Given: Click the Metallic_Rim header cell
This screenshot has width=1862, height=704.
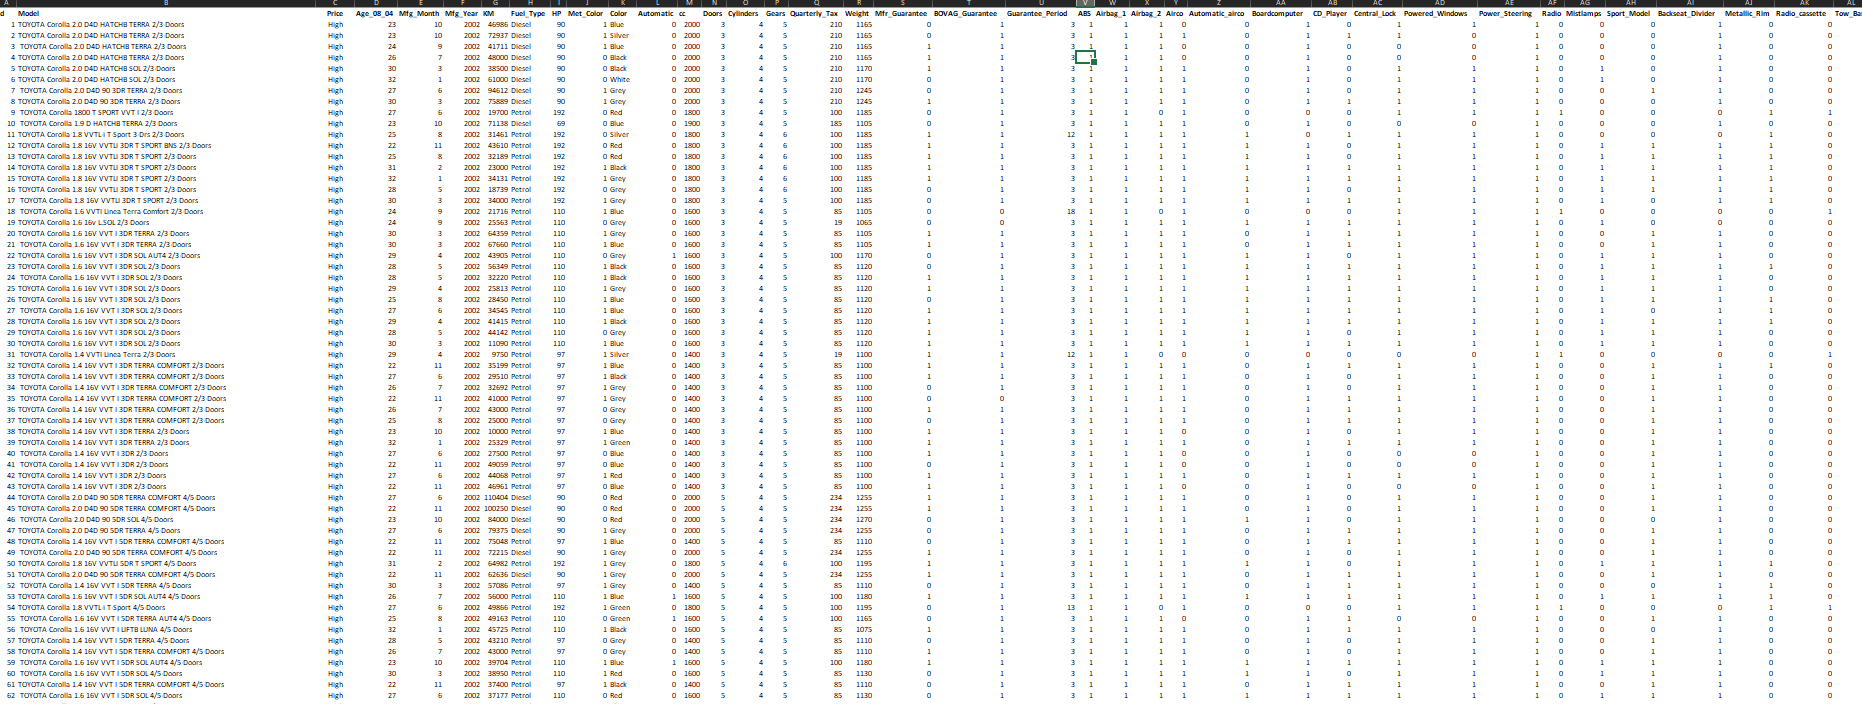Looking at the screenshot, I should (1747, 14).
